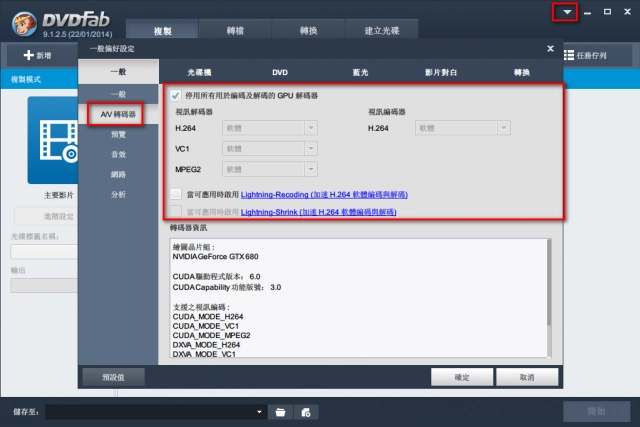Switch to the 複製 copy tab
This screenshot has height=427, width=640.
[x=162, y=31]
